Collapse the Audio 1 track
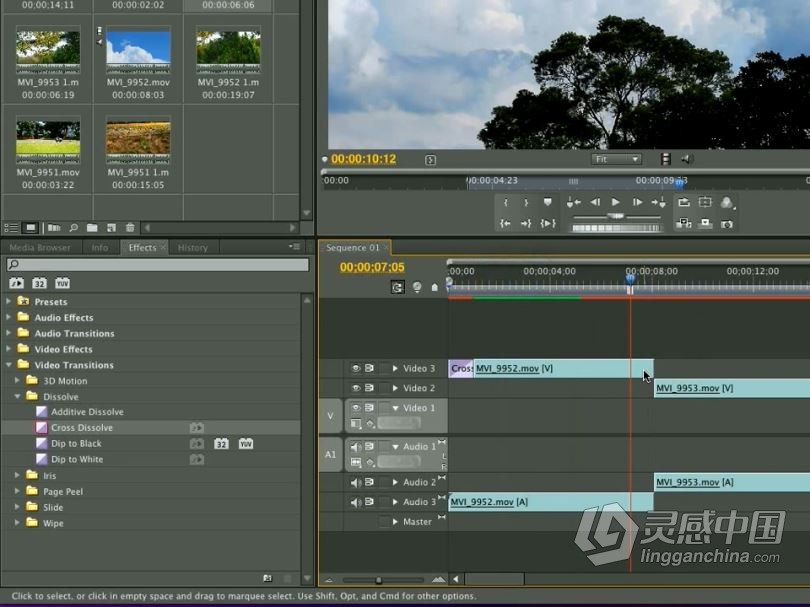 click(x=396, y=447)
